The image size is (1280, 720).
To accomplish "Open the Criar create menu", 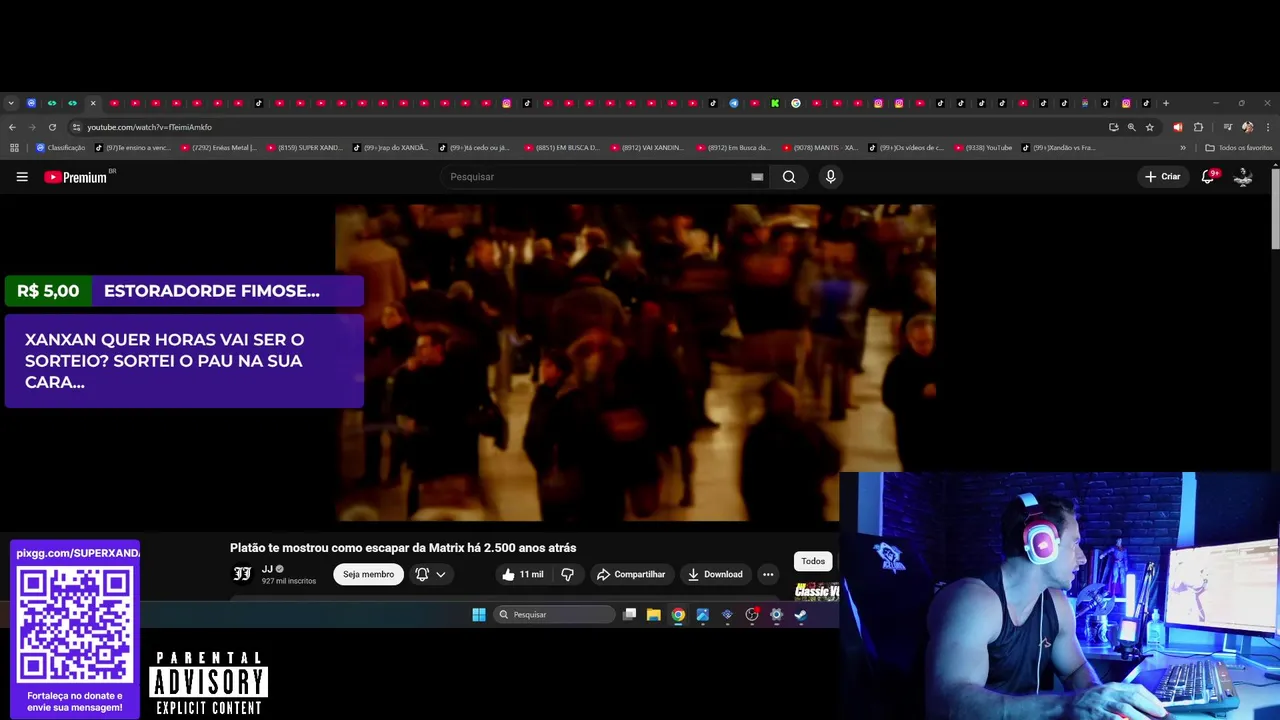I will tap(1163, 177).
